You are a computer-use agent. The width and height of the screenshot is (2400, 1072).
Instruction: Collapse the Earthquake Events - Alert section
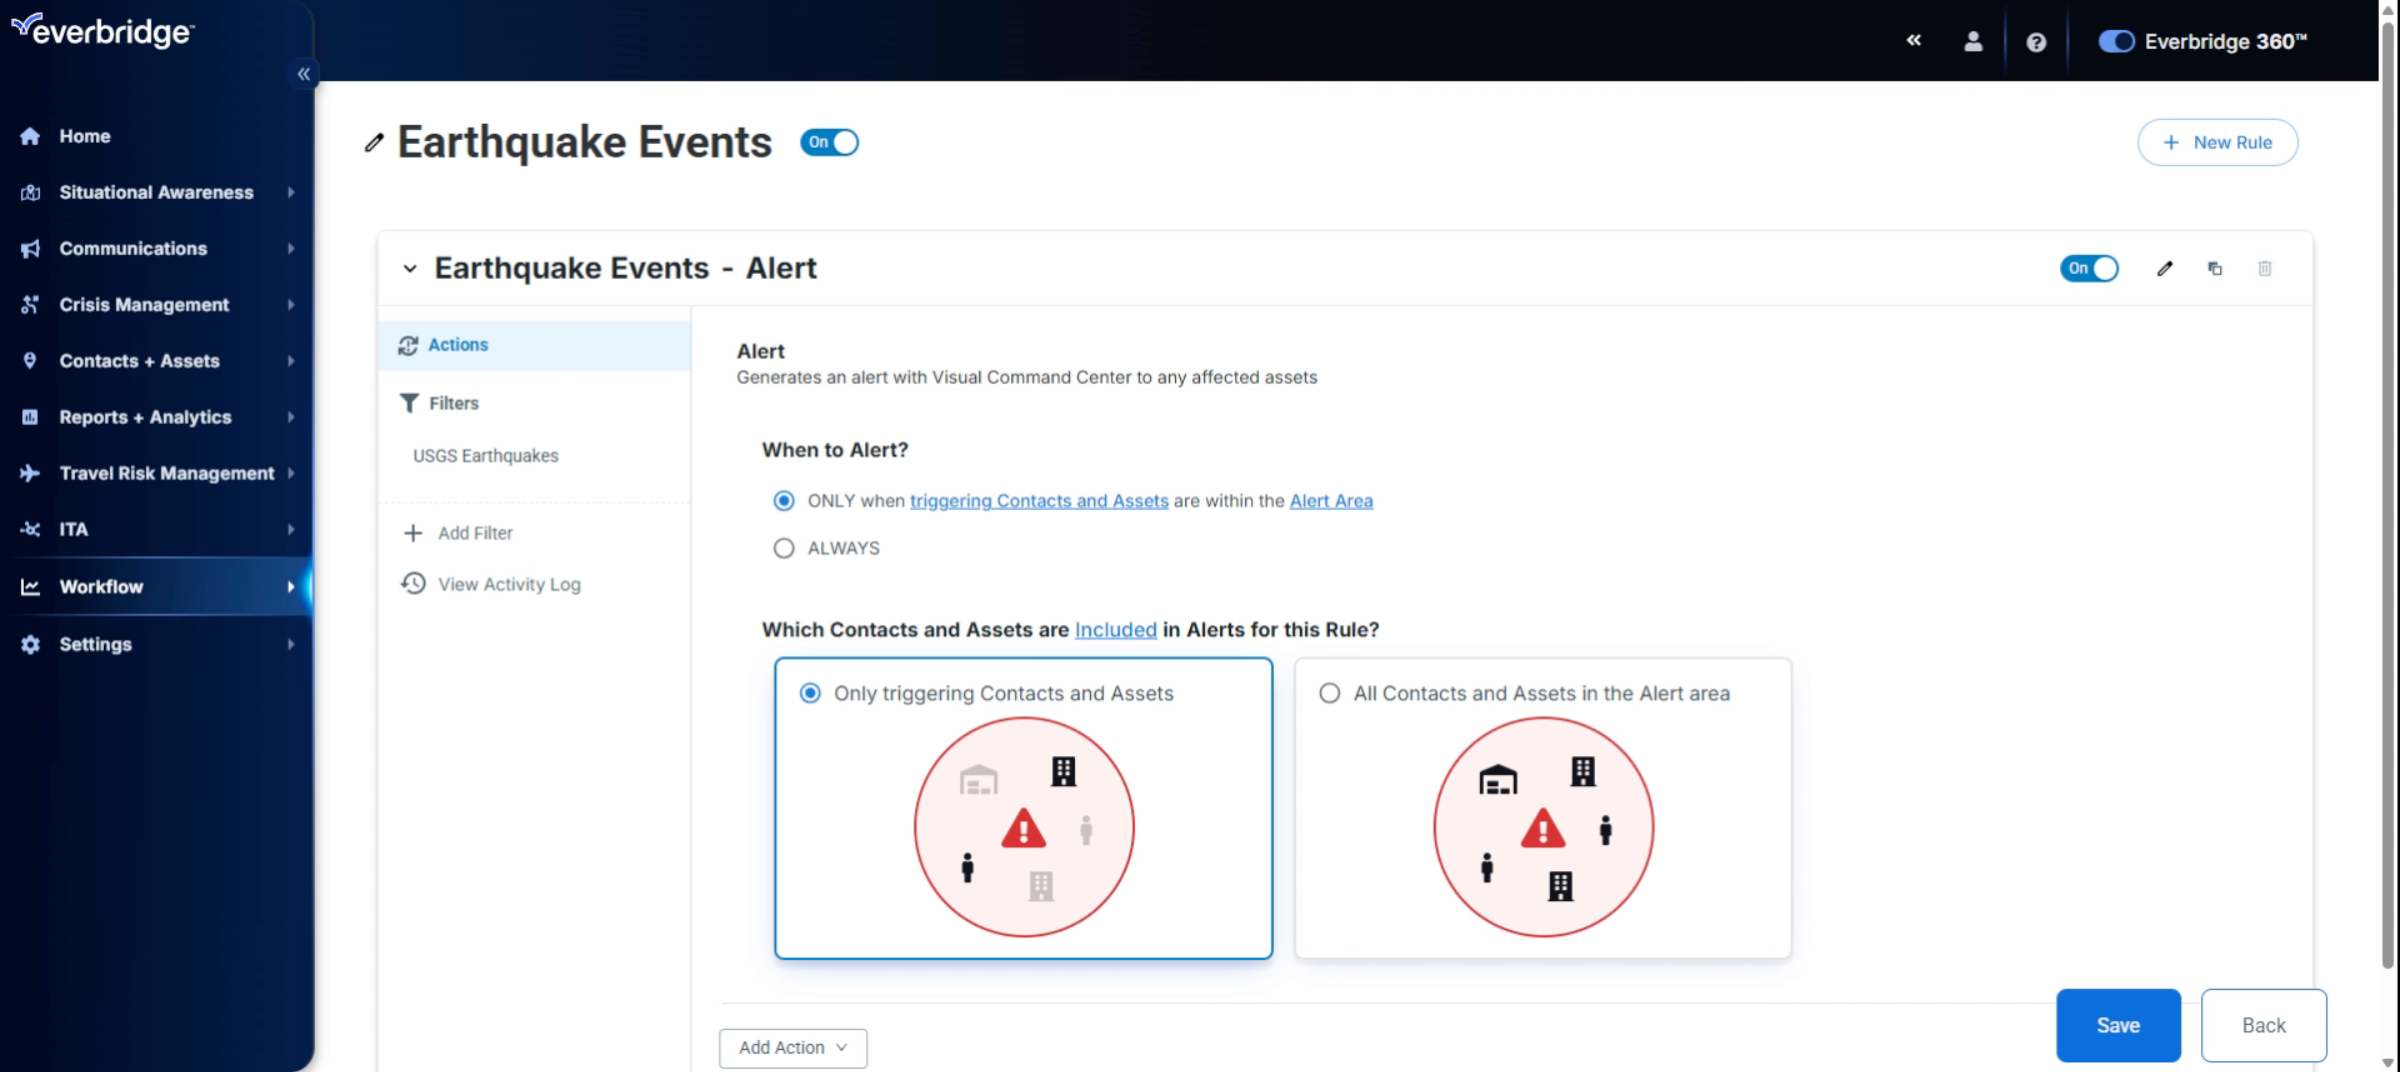tap(409, 268)
